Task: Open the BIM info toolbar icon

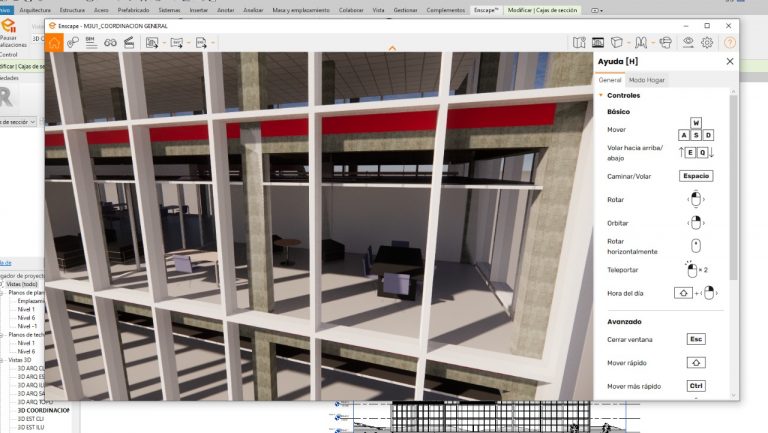Action: [91, 42]
